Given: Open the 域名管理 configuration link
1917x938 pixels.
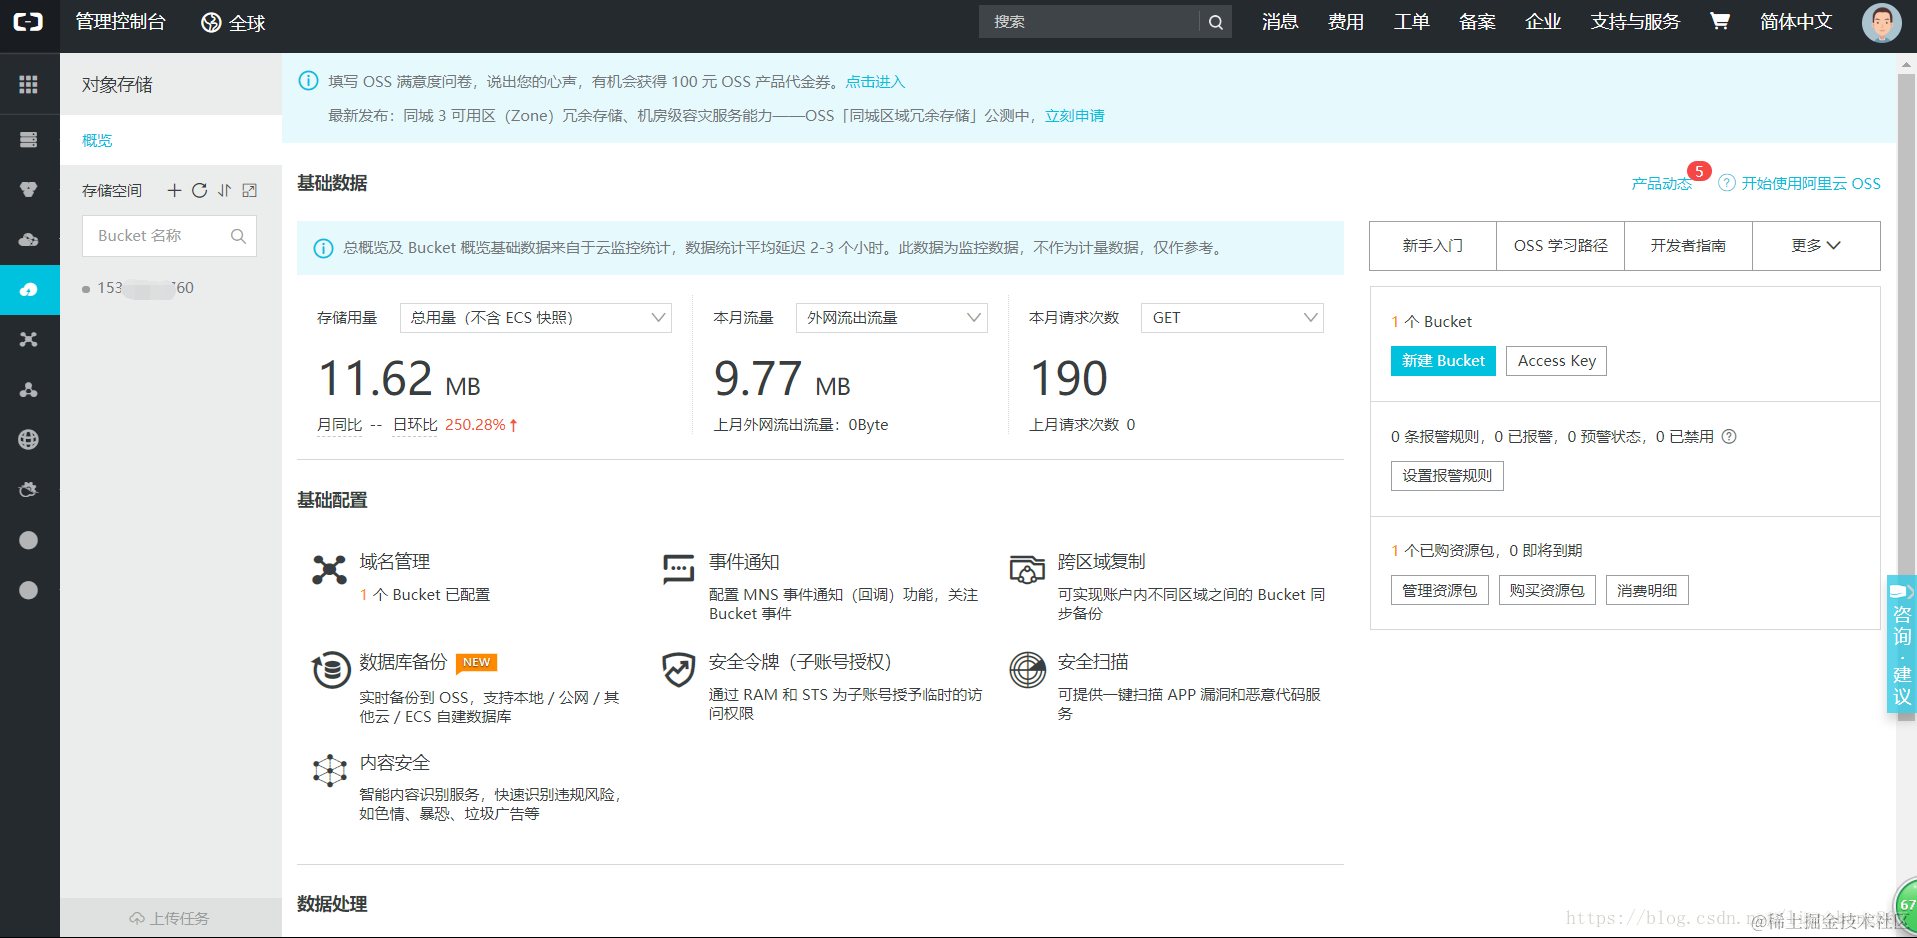Looking at the screenshot, I should (395, 562).
